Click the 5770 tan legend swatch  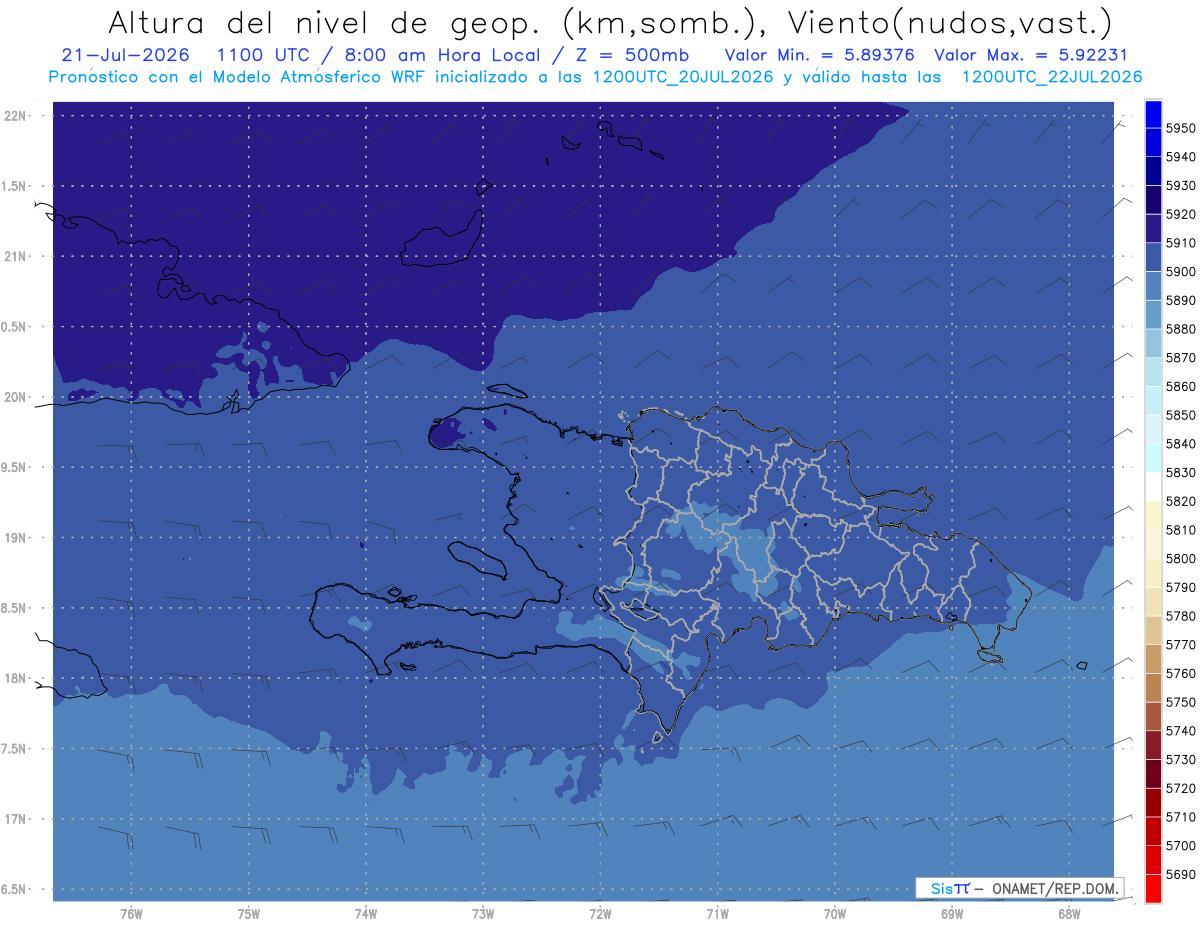(1152, 630)
